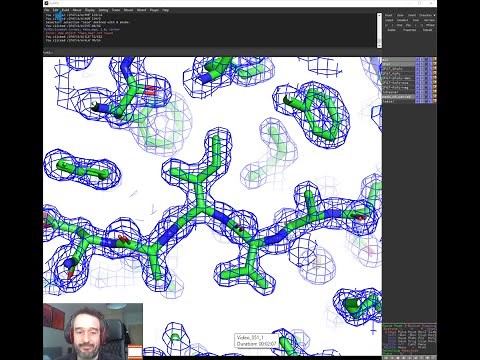The image size is (480, 360).
Task: Open the Edit menu
Action: pyautogui.click(x=55, y=10)
